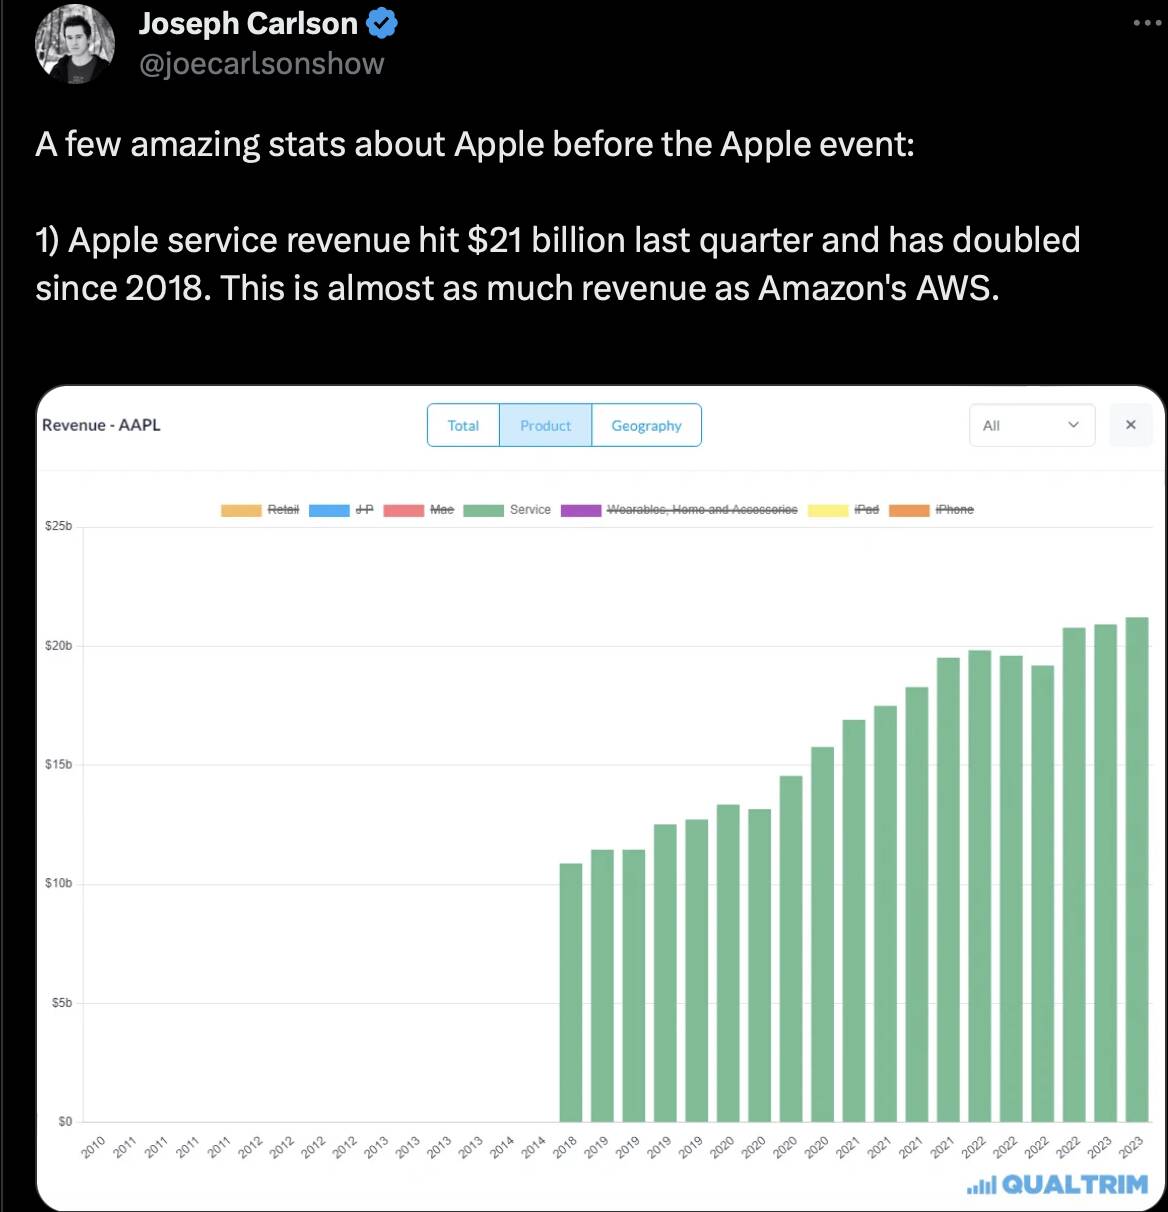
Task: Click the @joecarlsonshow handle
Action: coord(261,64)
